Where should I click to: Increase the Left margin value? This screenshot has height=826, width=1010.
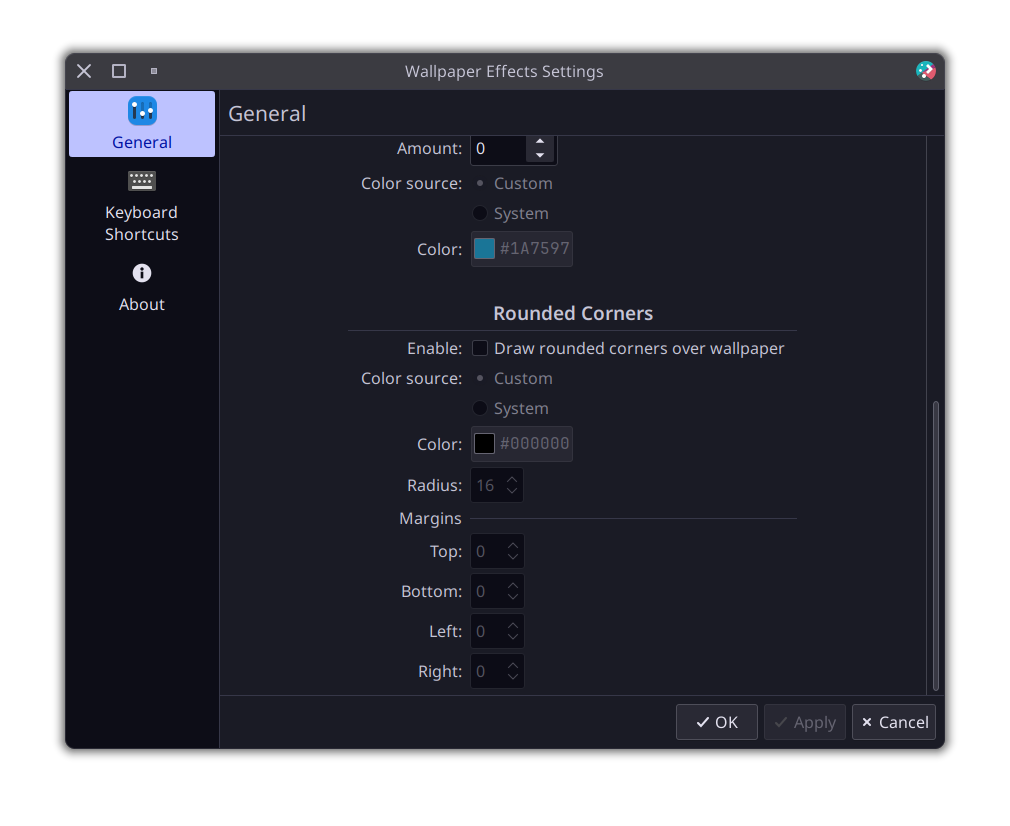tap(513, 626)
